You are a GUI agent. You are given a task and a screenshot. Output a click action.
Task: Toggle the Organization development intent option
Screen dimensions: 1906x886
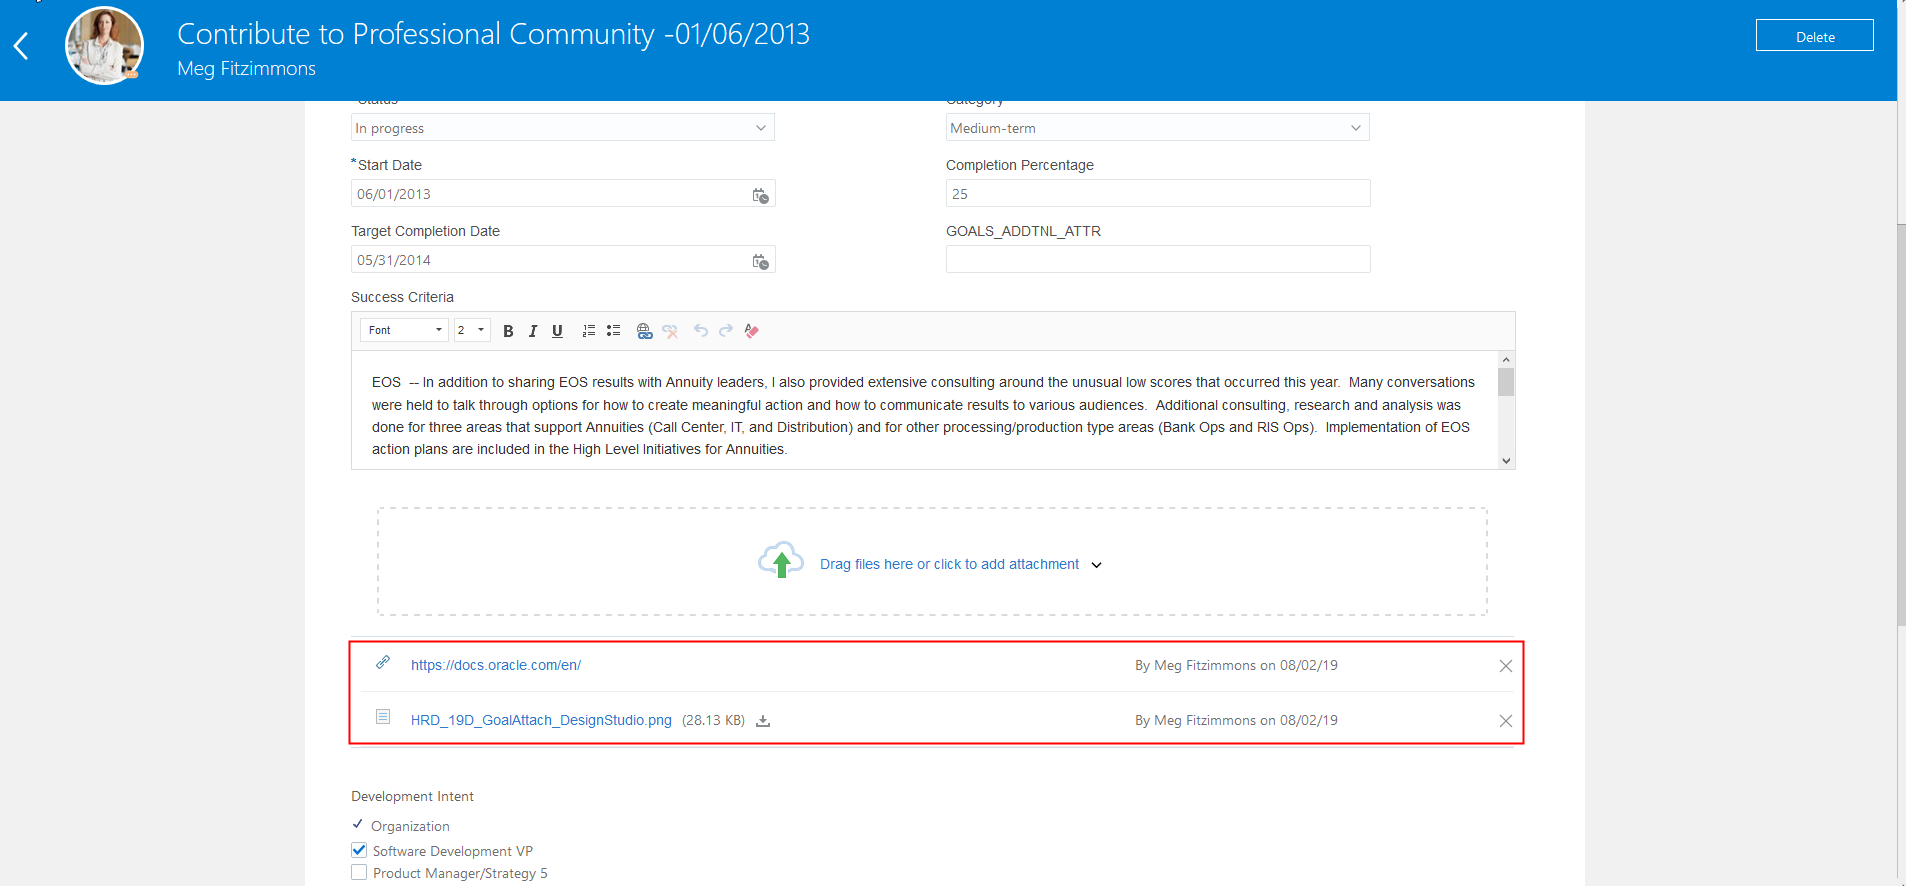(358, 825)
